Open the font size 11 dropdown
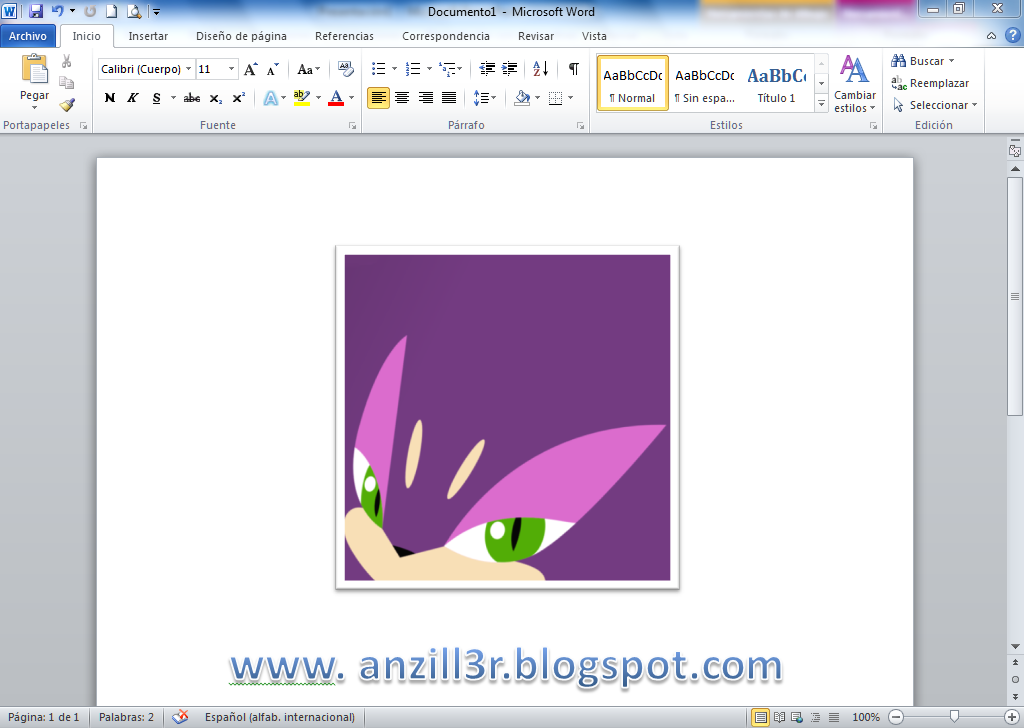 pyautogui.click(x=231, y=69)
